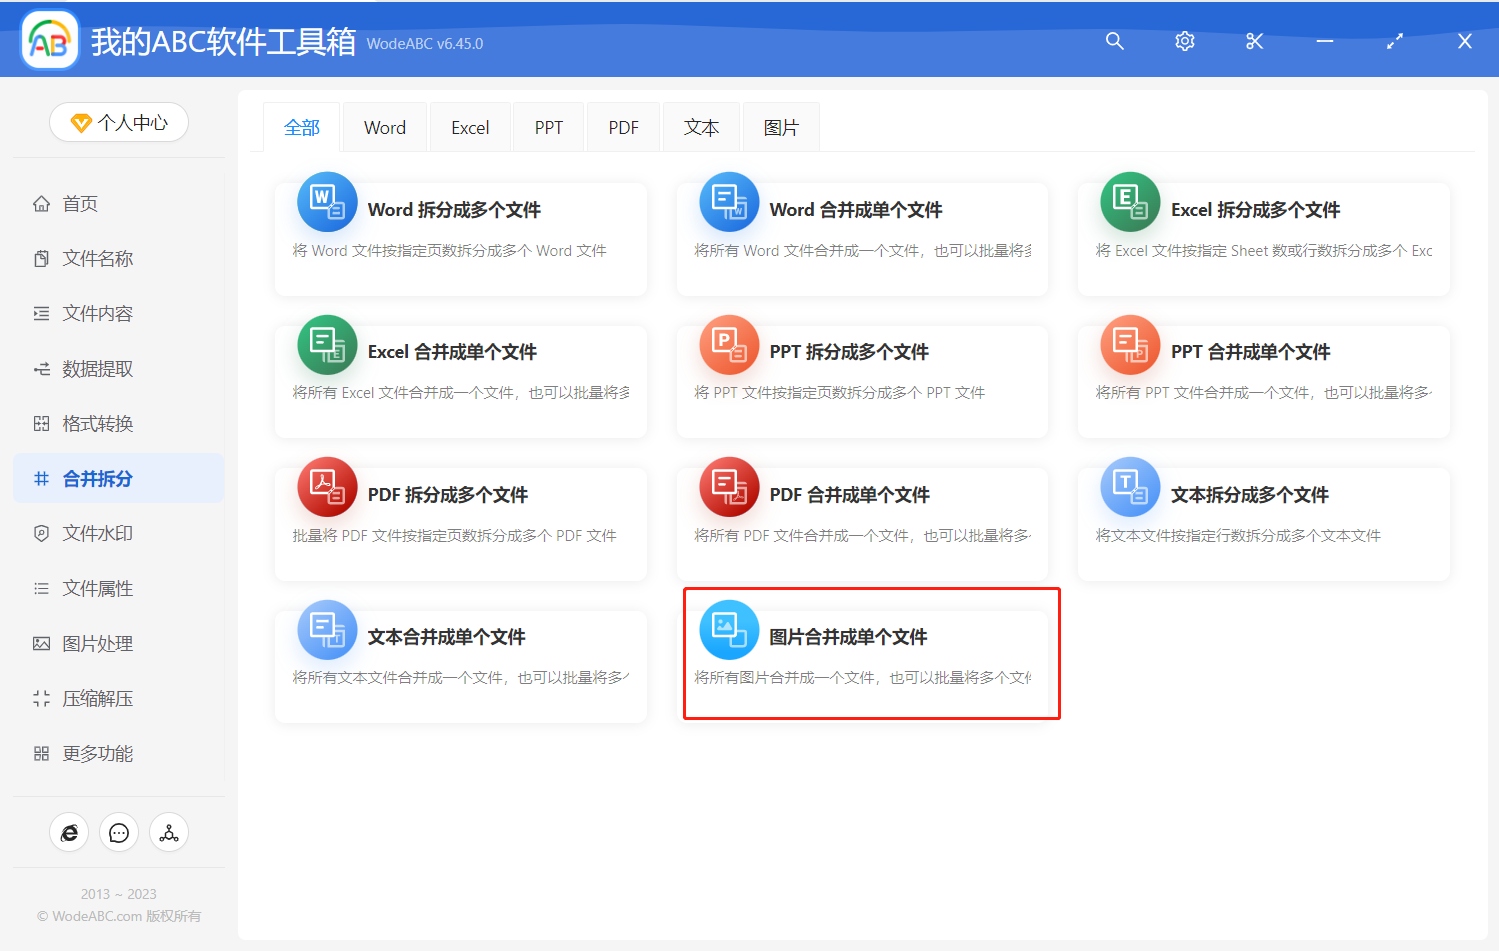Select the 数据提取 sidebar icon
Viewport: 1499px width, 951px height.
coord(41,368)
